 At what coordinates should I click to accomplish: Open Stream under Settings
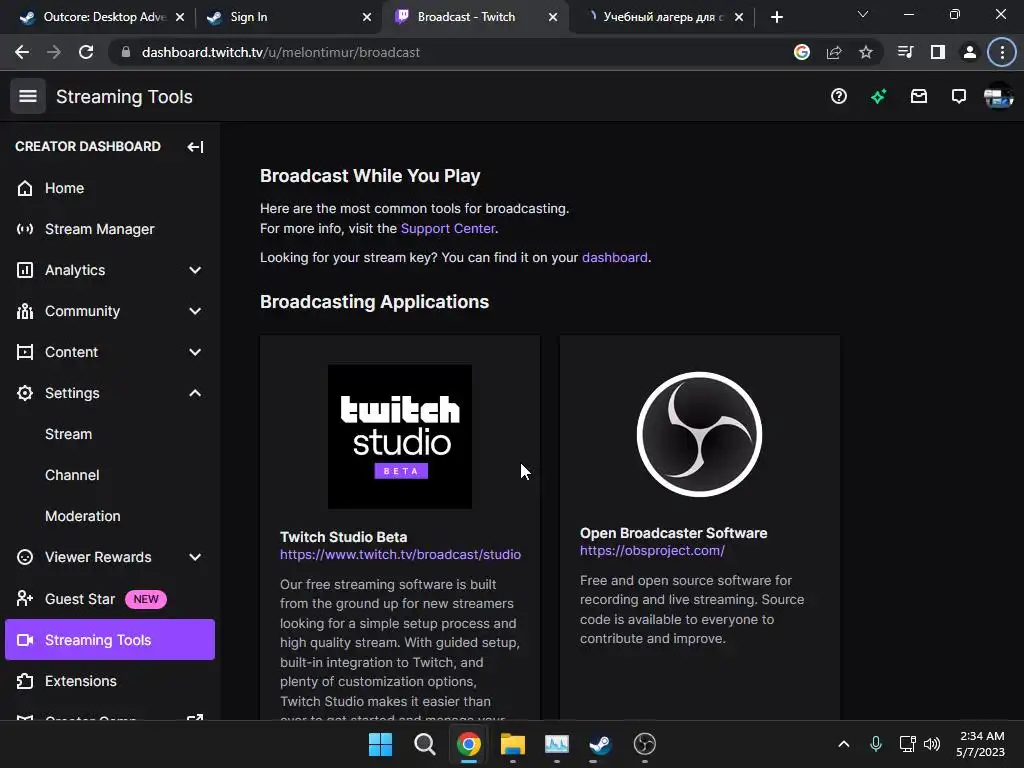point(69,434)
